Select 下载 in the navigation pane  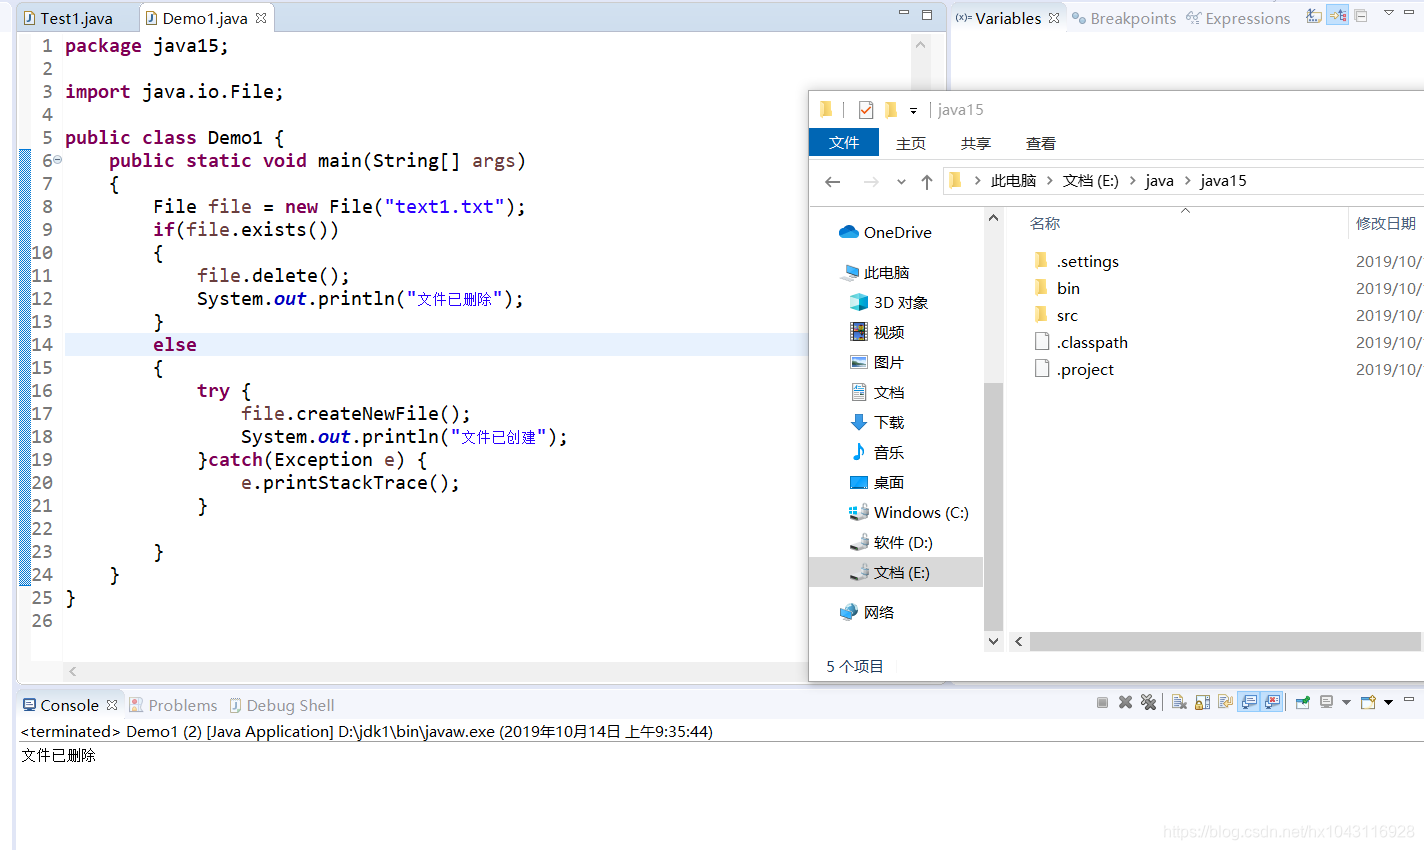(x=877, y=422)
